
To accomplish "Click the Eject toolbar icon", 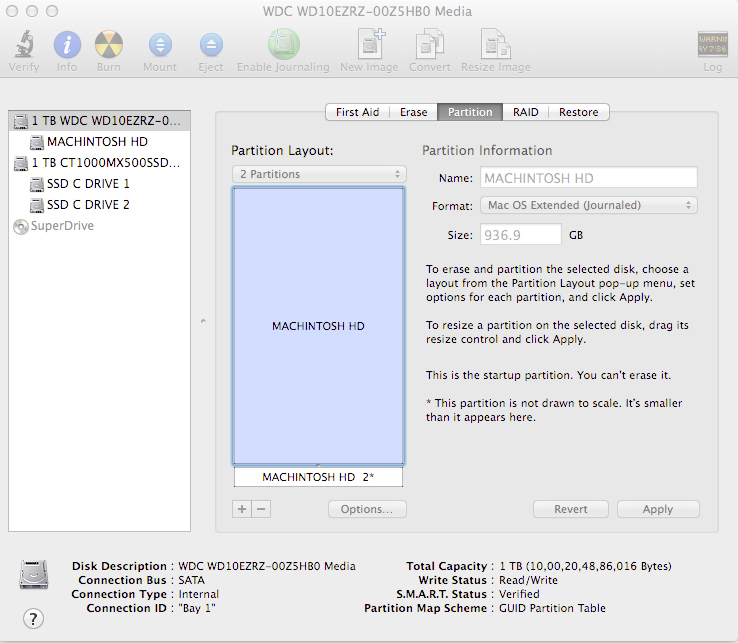I will (x=211, y=45).
